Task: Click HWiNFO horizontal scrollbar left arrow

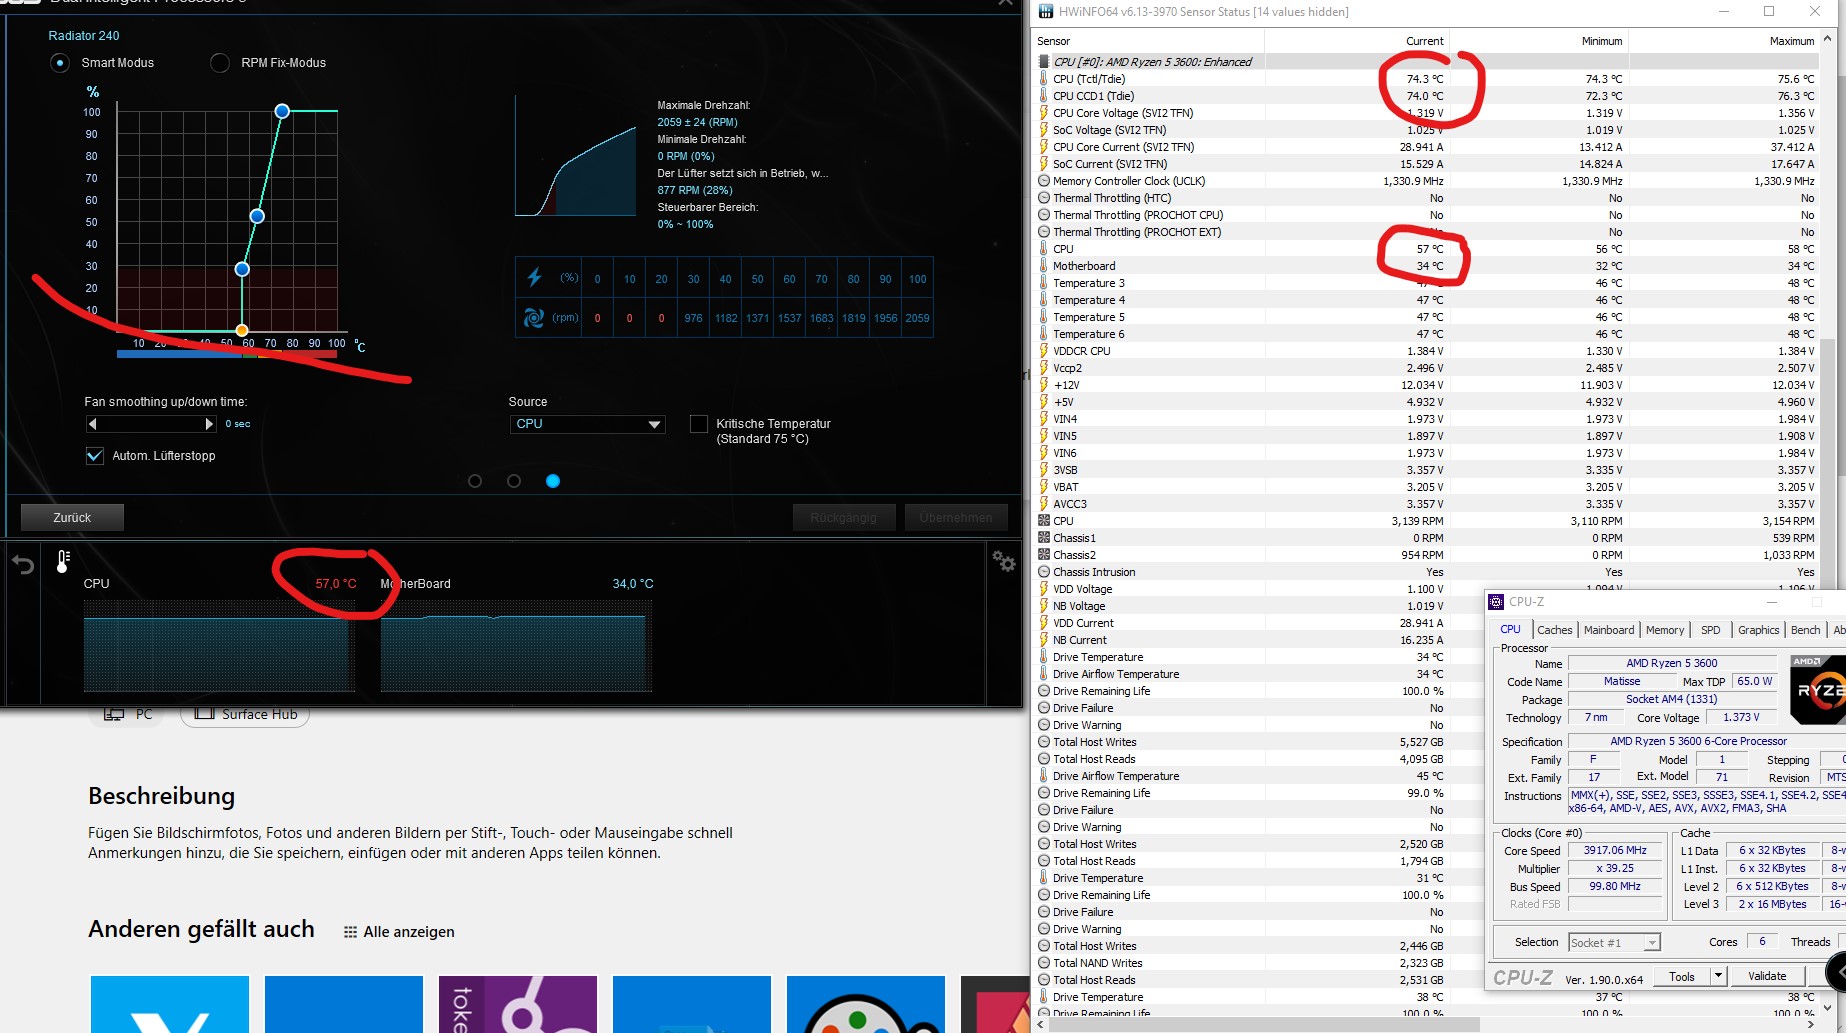Action: [1040, 1025]
